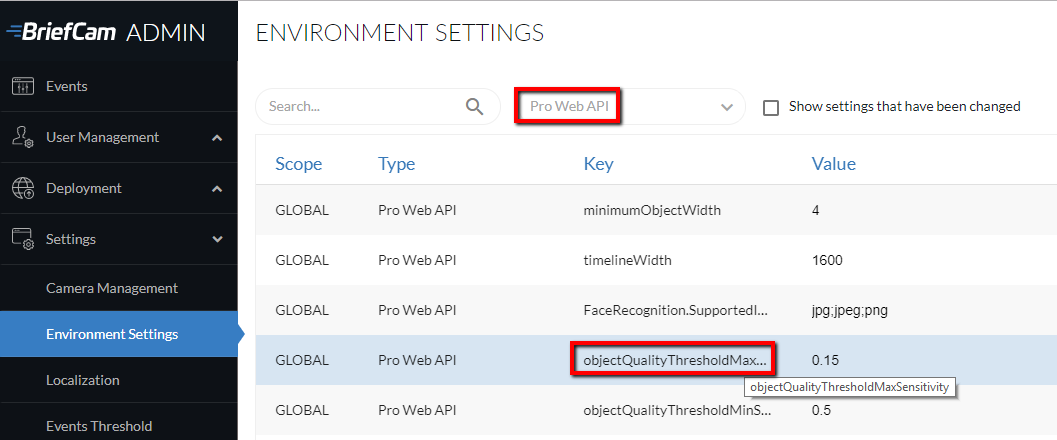Go to Localization settings page
Image resolution: width=1057 pixels, height=440 pixels.
[x=83, y=380]
